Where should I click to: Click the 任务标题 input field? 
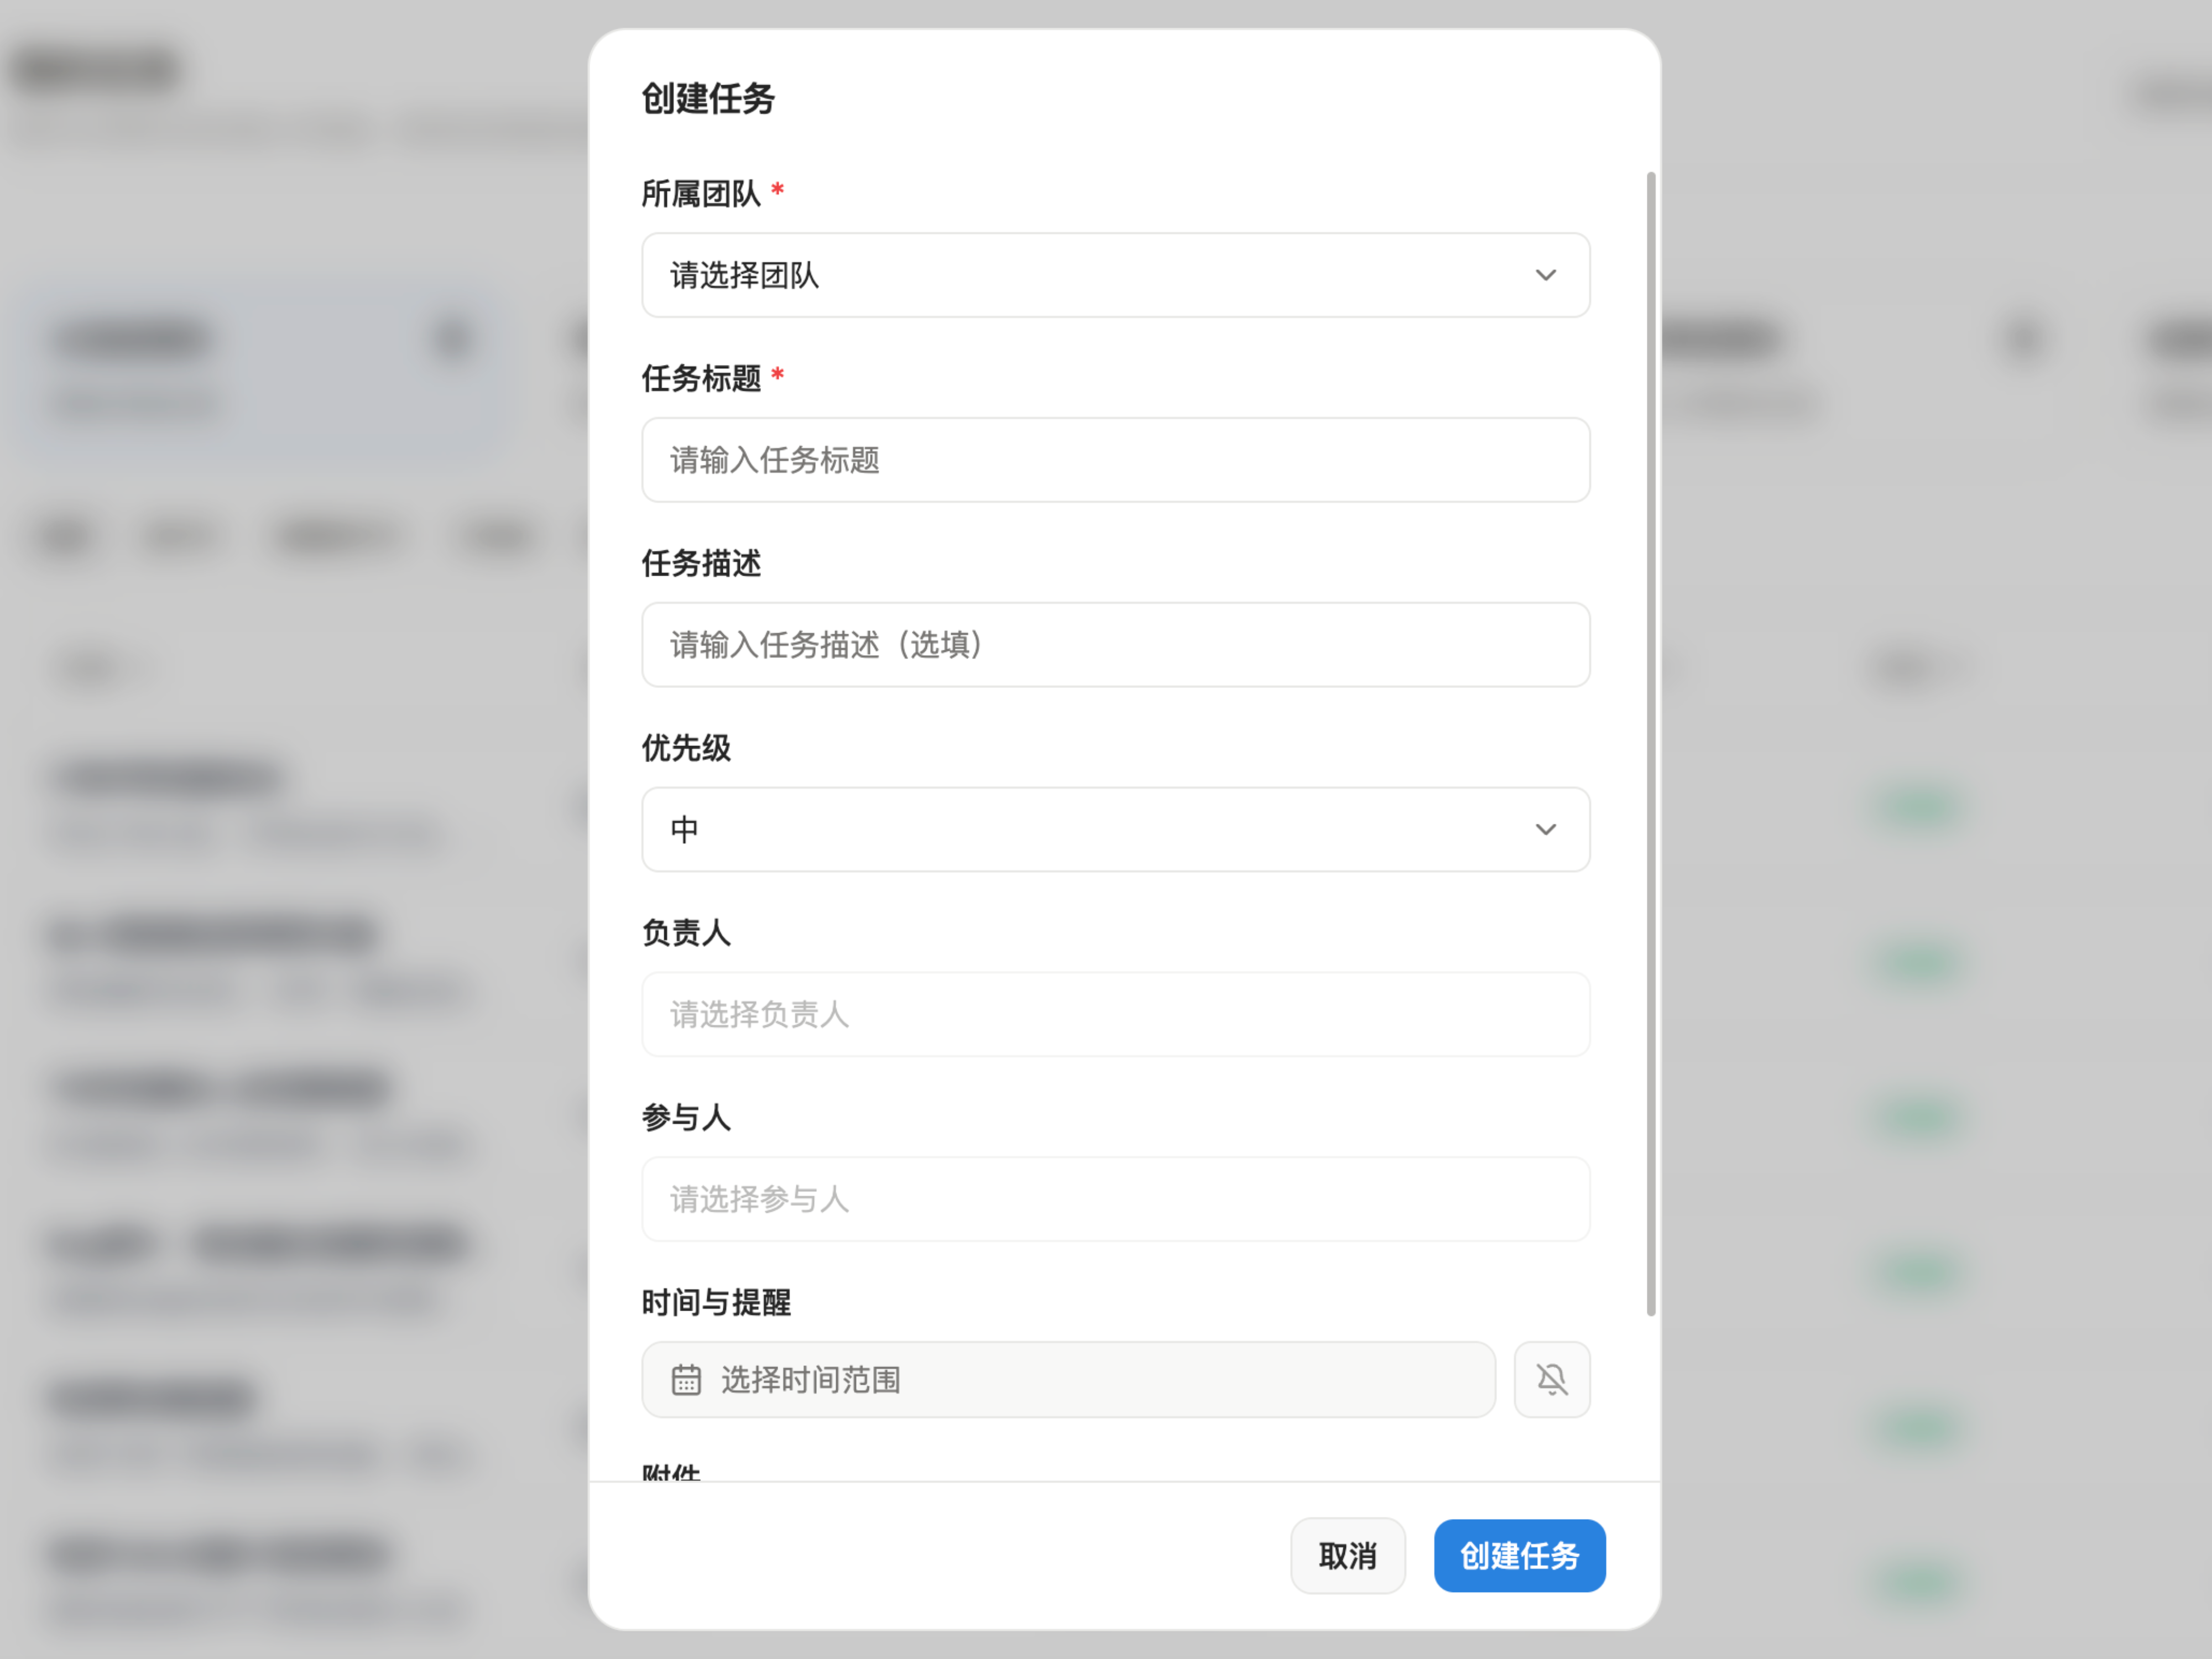pyautogui.click(x=1115, y=460)
